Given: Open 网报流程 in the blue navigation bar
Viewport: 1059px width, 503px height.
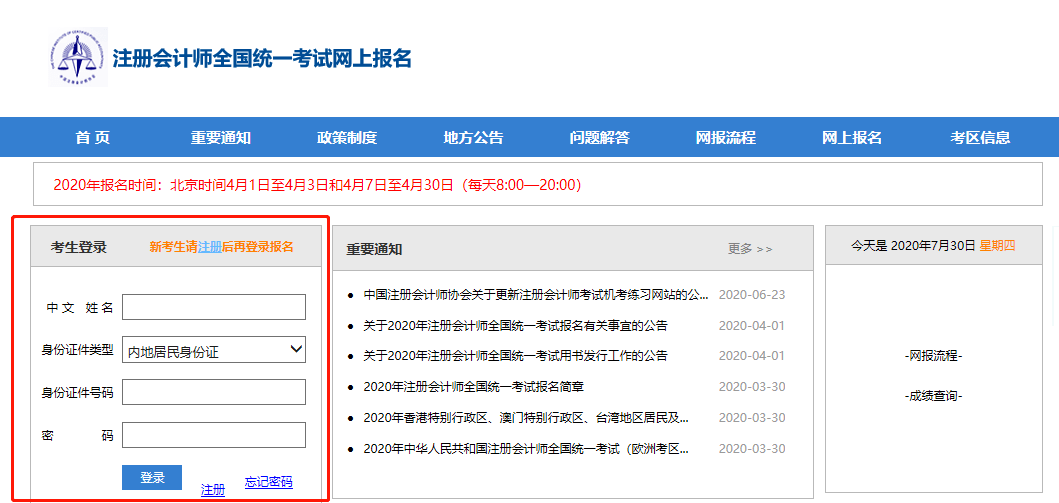Looking at the screenshot, I should pyautogui.click(x=725, y=138).
